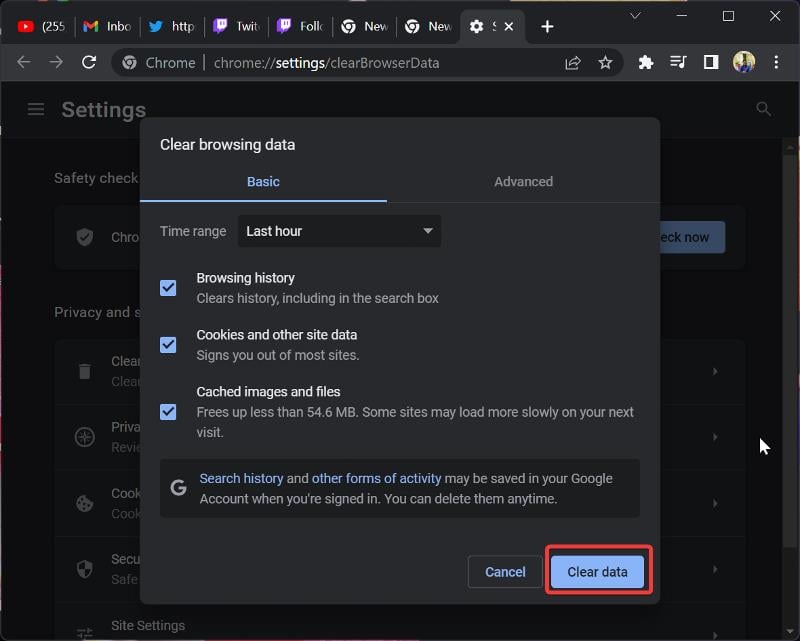The height and width of the screenshot is (641, 800).
Task: Go back to previous page
Action: [24, 62]
